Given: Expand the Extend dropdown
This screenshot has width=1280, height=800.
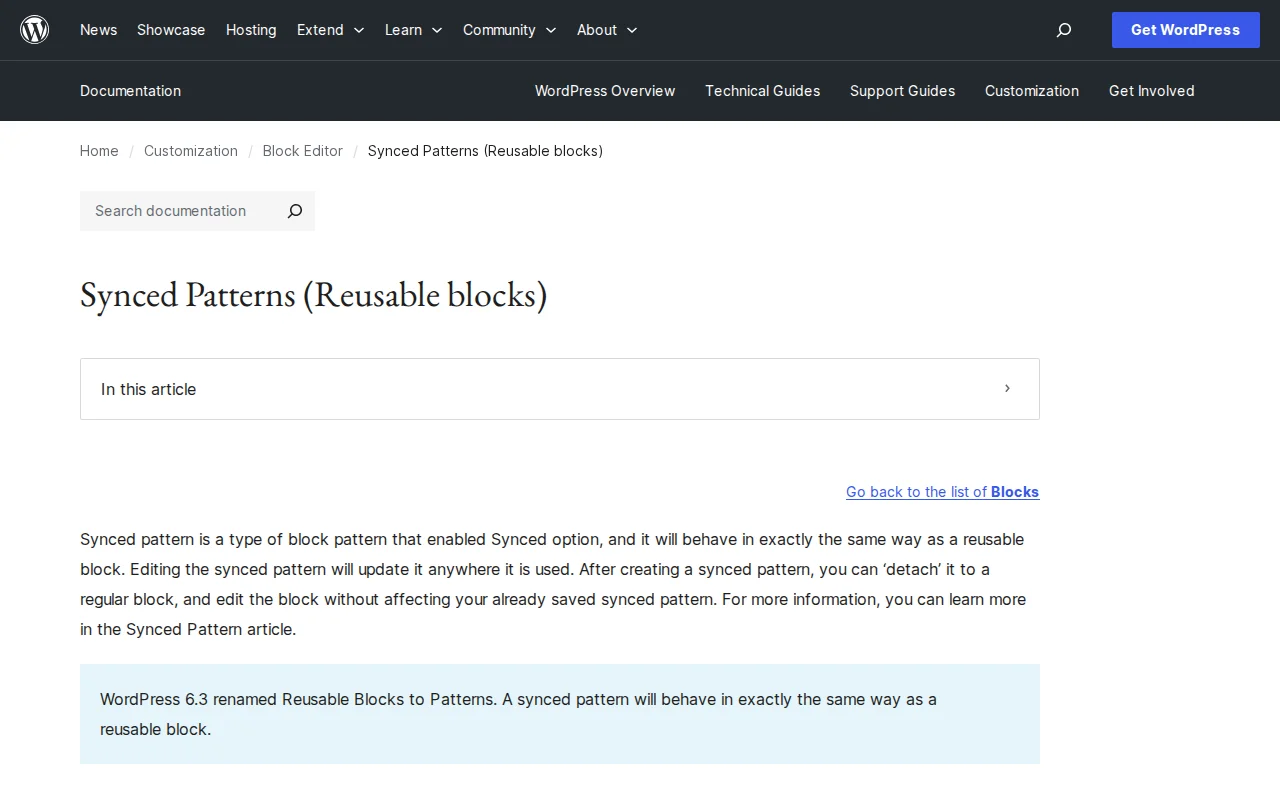Looking at the screenshot, I should click(x=330, y=30).
